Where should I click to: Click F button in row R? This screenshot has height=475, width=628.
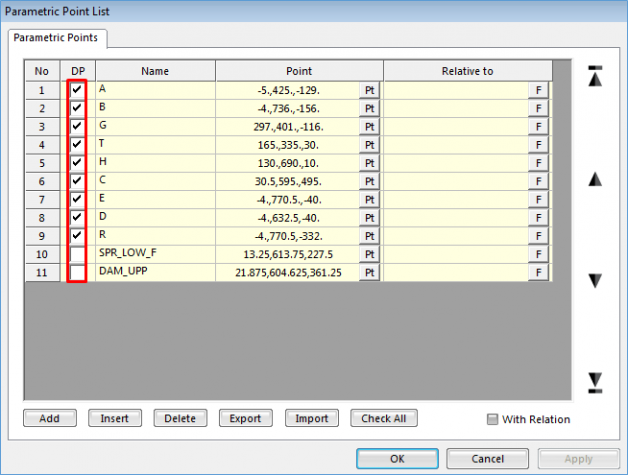click(538, 236)
